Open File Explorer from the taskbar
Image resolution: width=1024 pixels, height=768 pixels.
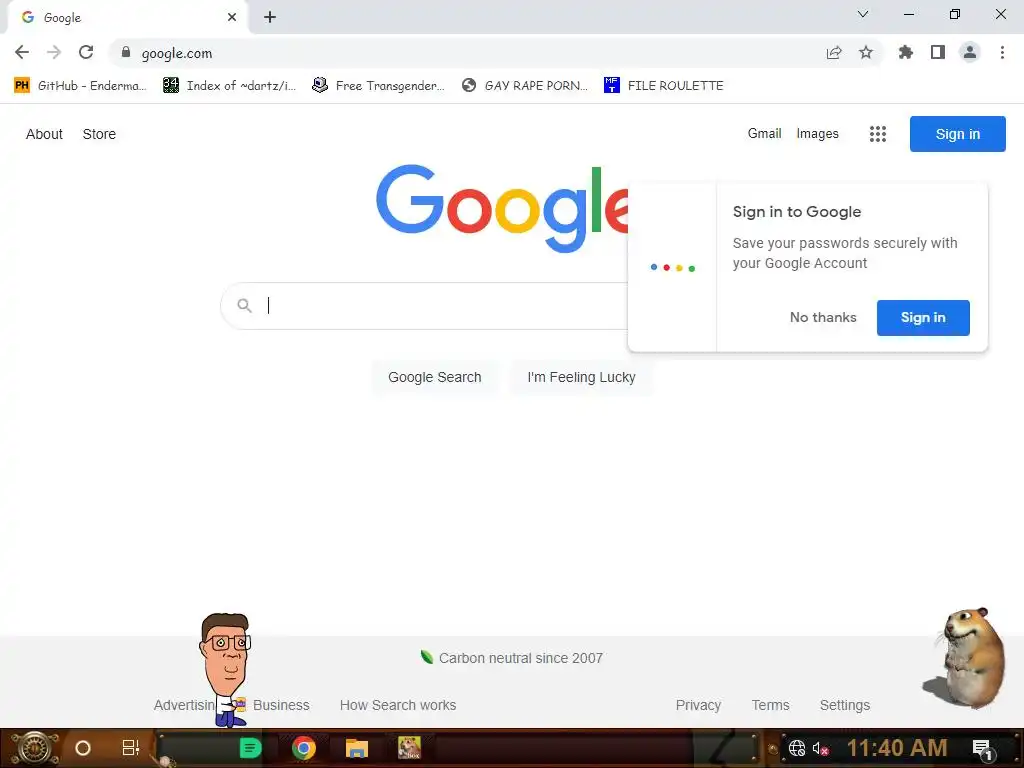click(357, 748)
